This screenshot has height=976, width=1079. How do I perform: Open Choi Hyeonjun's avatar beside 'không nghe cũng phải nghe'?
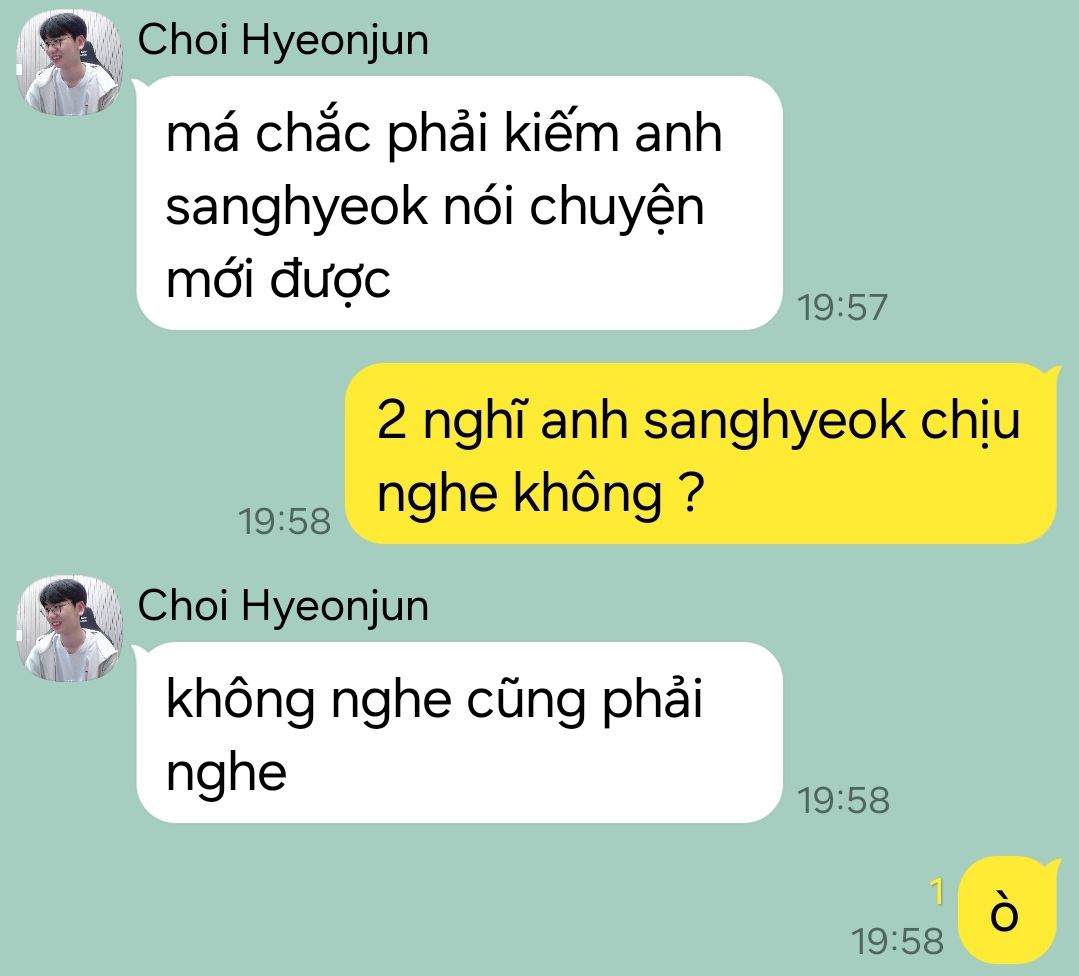pyautogui.click(x=70, y=628)
